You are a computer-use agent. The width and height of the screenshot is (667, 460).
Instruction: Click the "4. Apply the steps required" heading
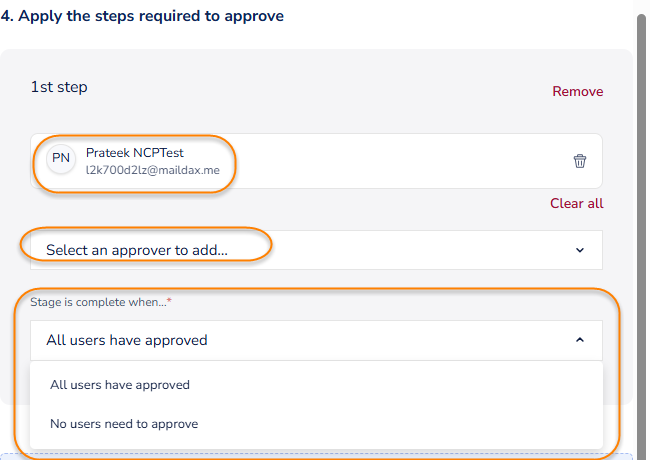pyautogui.click(x=142, y=16)
